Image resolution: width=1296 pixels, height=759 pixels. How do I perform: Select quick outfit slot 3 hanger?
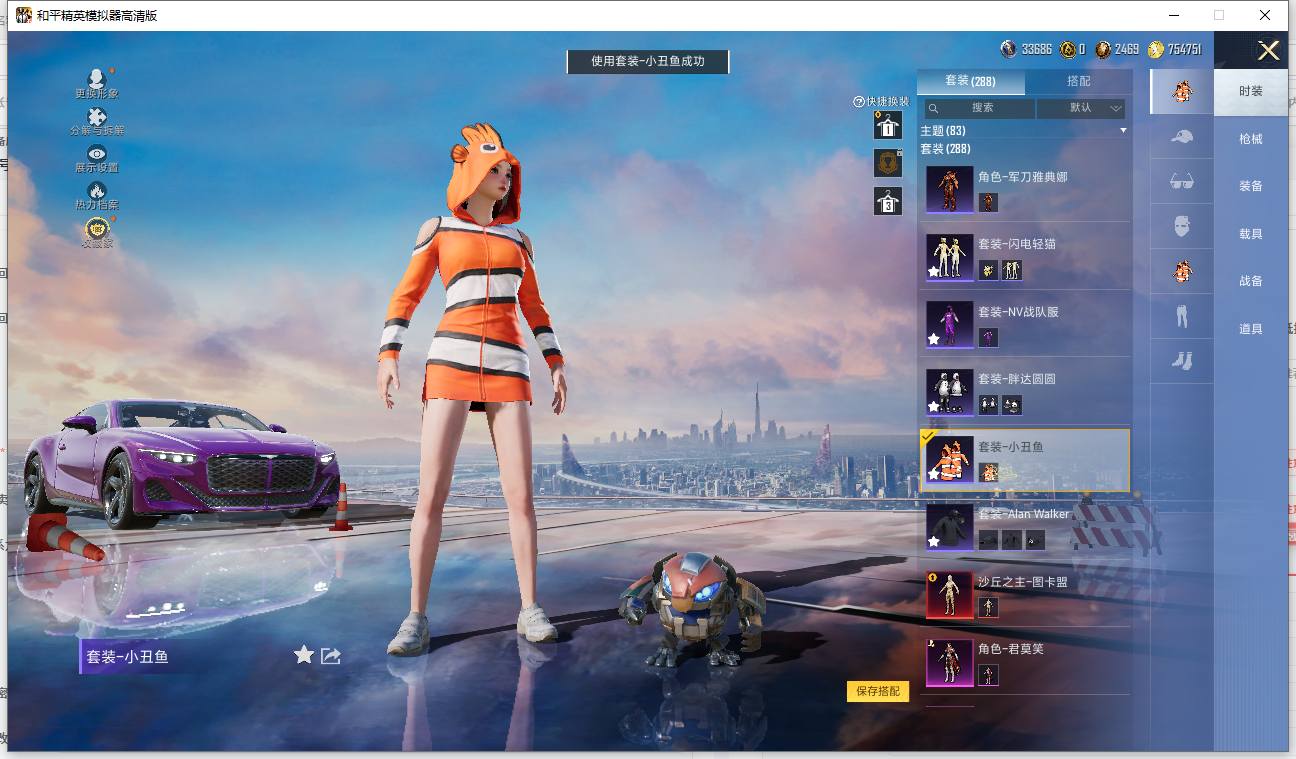(x=888, y=200)
